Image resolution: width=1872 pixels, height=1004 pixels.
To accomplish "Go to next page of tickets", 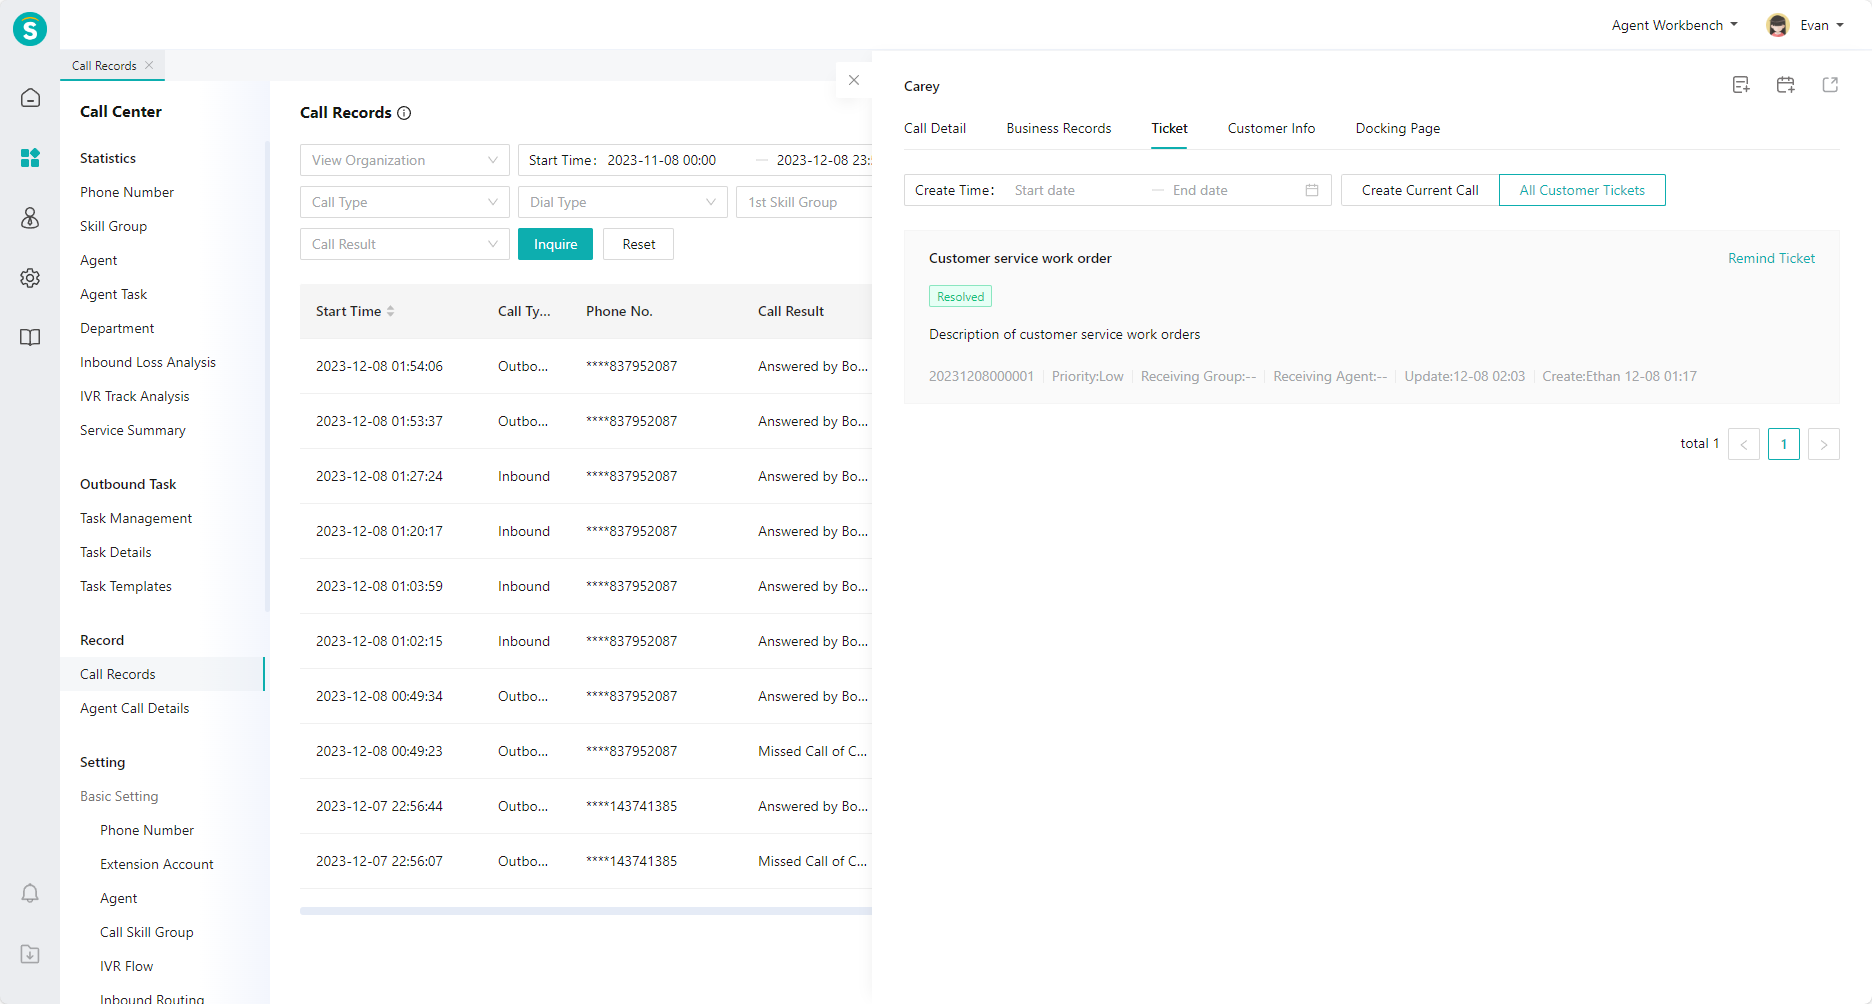I will [x=1824, y=444].
